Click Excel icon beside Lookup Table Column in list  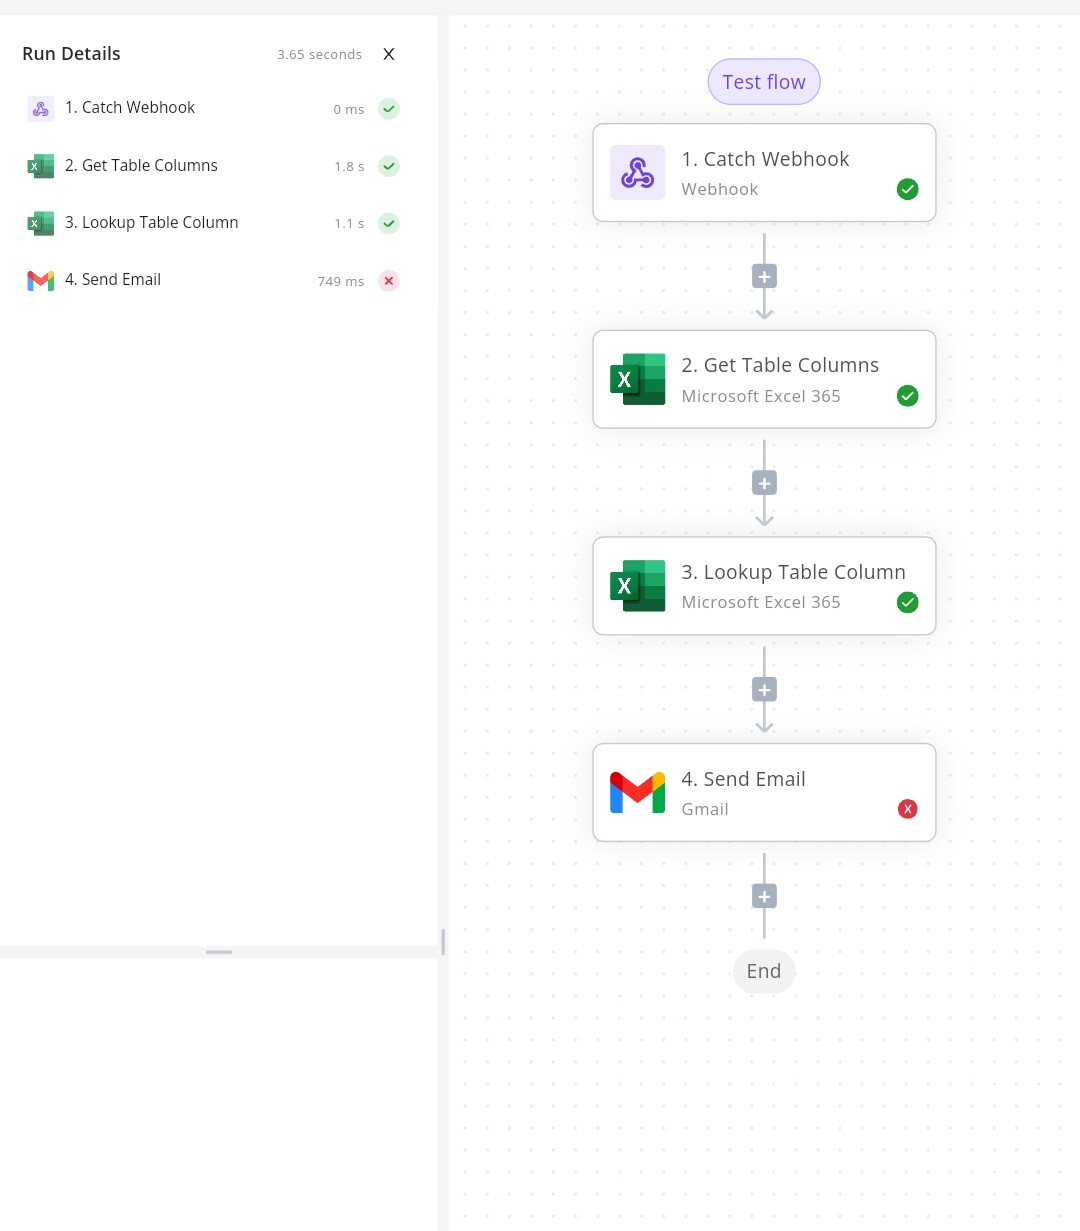tap(40, 223)
